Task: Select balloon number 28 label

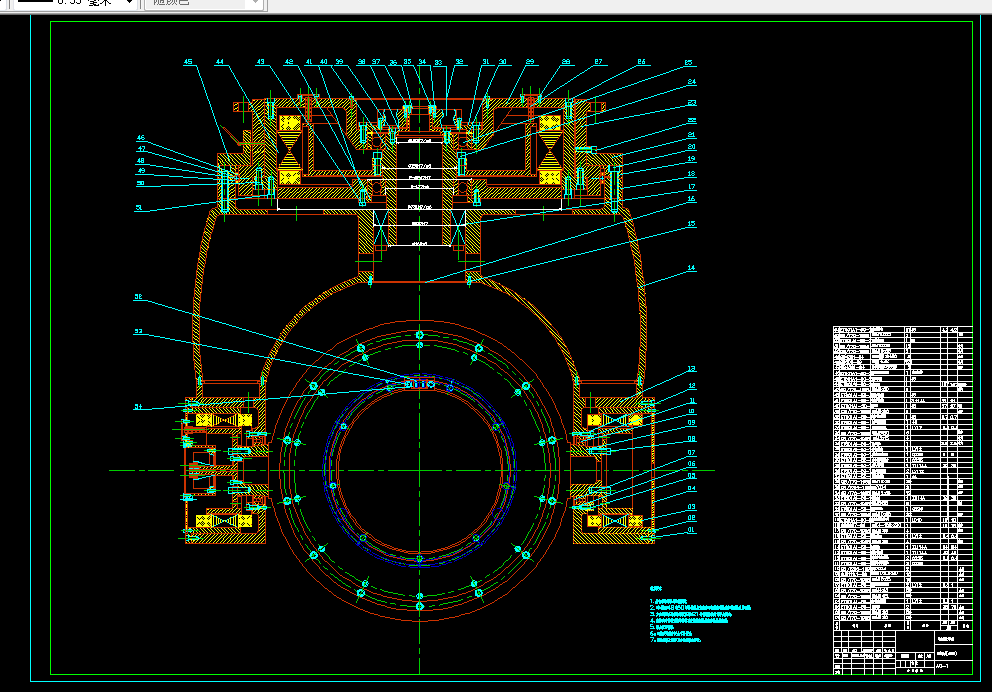Action: pyautogui.click(x=566, y=62)
